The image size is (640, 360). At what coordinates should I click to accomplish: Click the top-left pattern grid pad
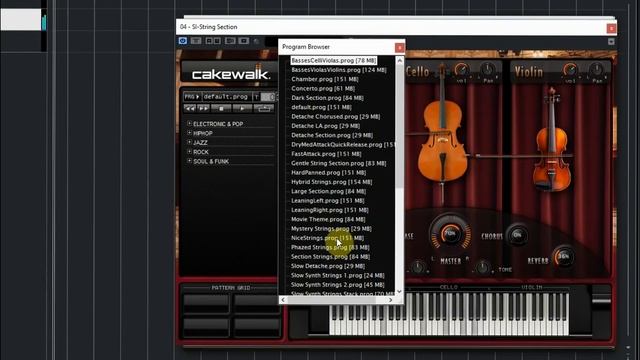(x=206, y=303)
